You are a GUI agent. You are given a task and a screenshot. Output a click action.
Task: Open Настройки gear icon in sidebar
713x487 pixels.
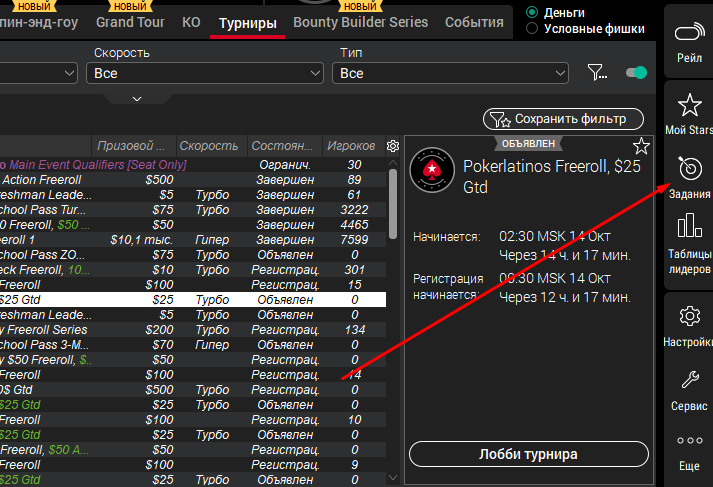[688, 318]
